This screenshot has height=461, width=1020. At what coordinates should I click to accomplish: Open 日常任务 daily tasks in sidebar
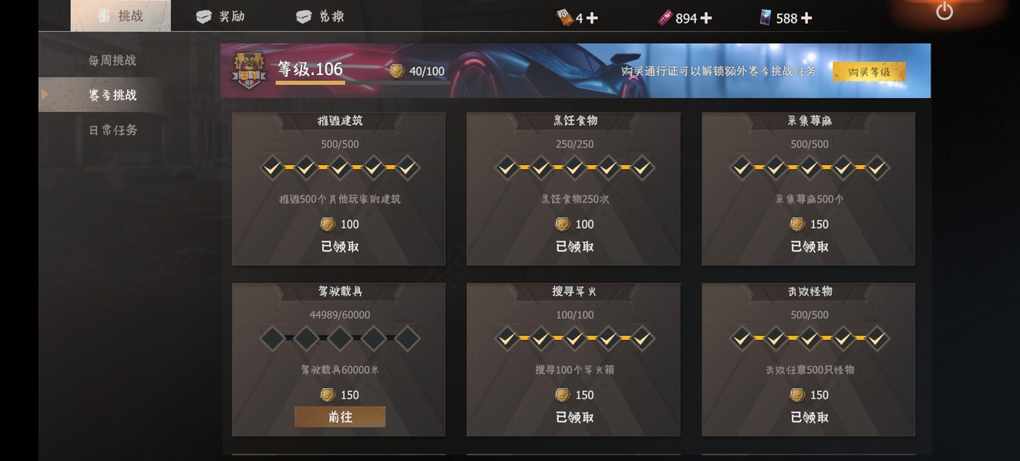pyautogui.click(x=113, y=130)
